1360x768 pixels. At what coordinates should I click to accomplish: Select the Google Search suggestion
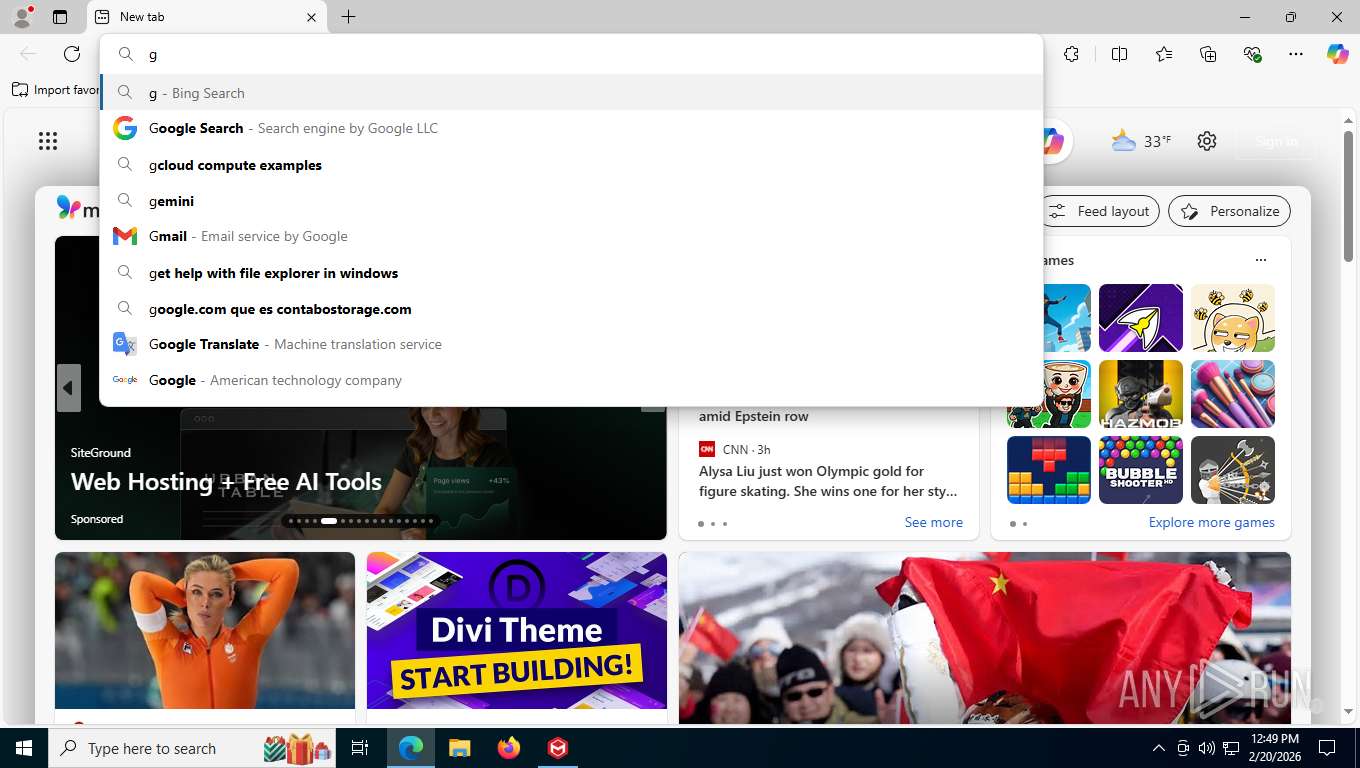click(571, 128)
